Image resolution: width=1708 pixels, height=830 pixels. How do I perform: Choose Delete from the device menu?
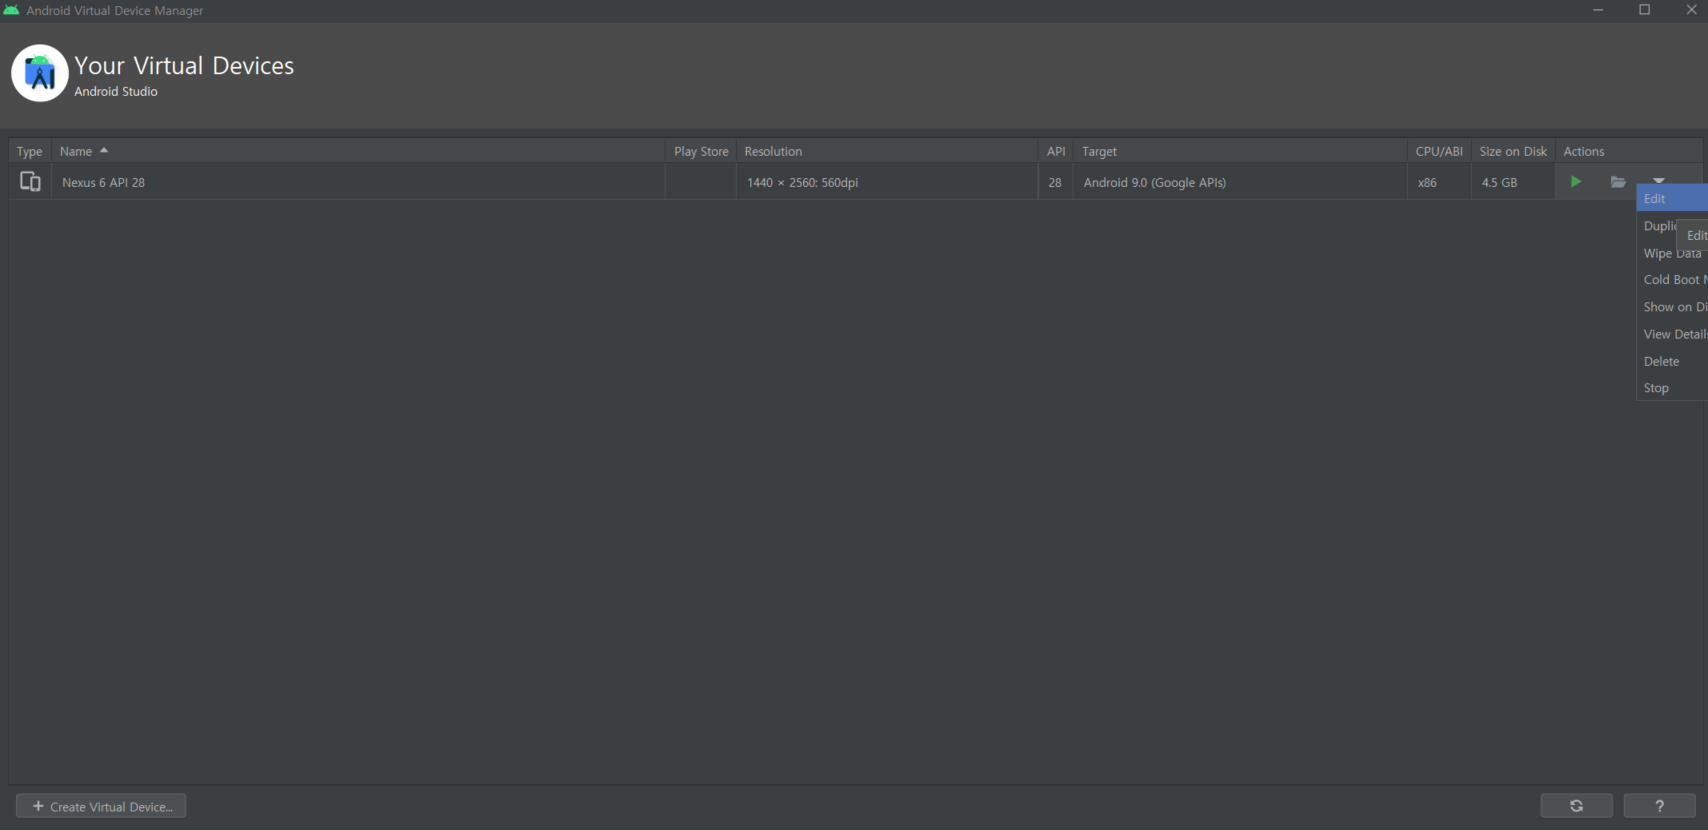[x=1672, y=361]
